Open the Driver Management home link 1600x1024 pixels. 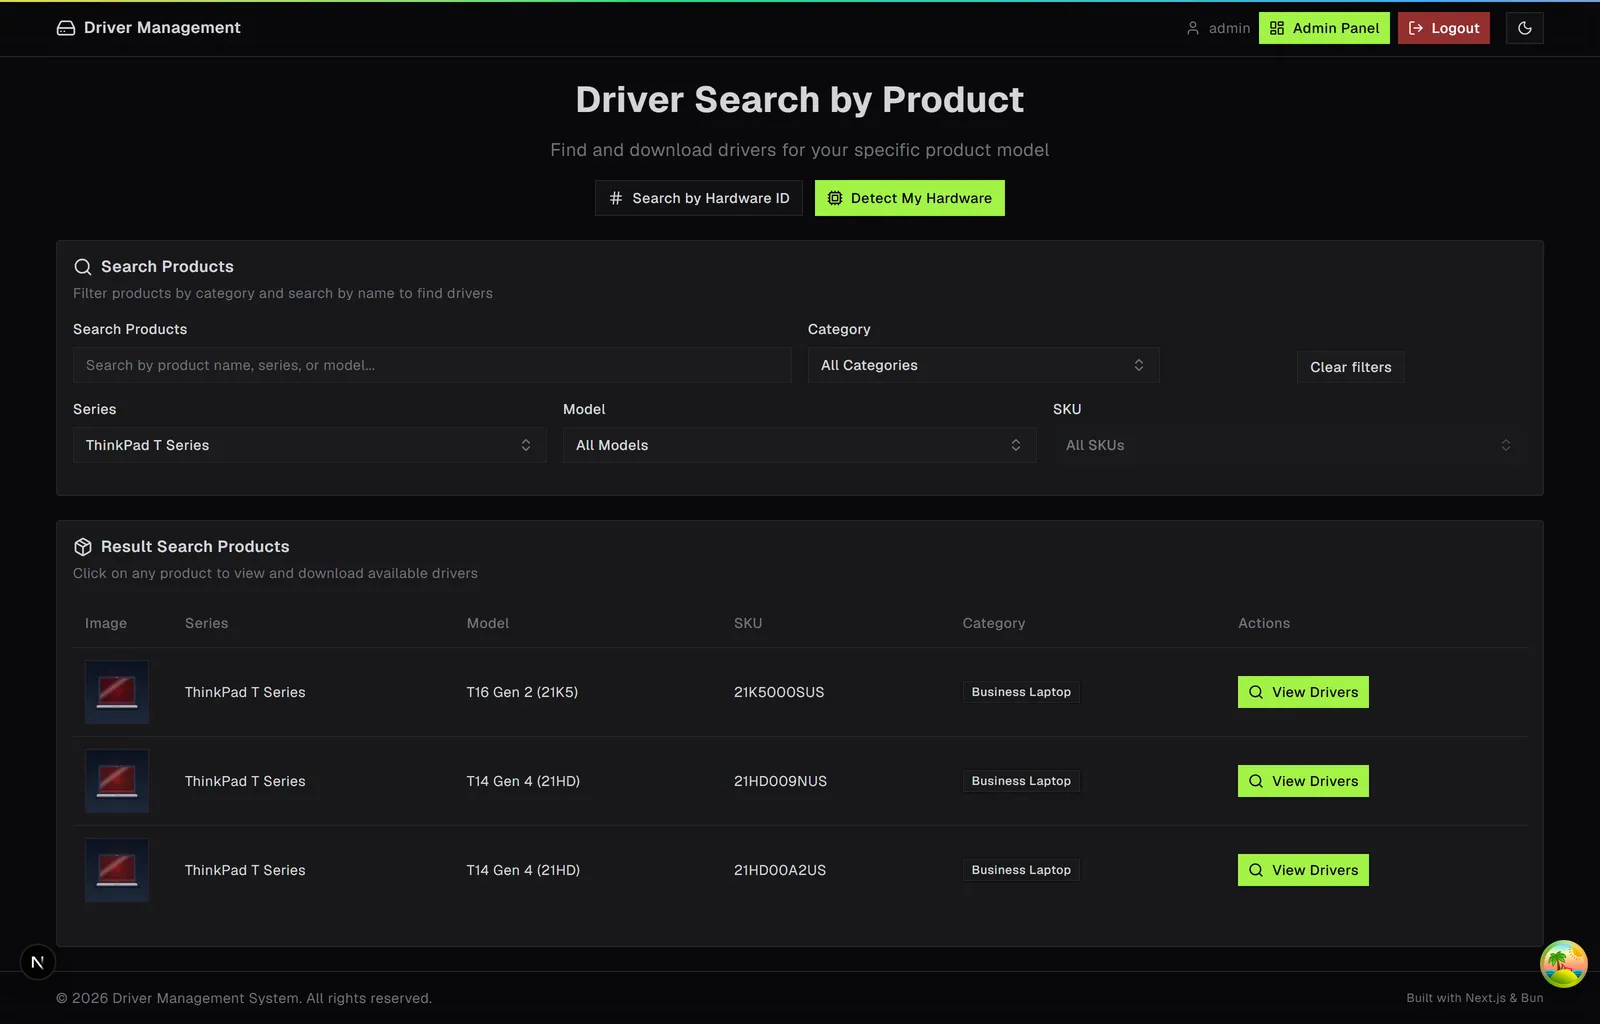point(149,28)
